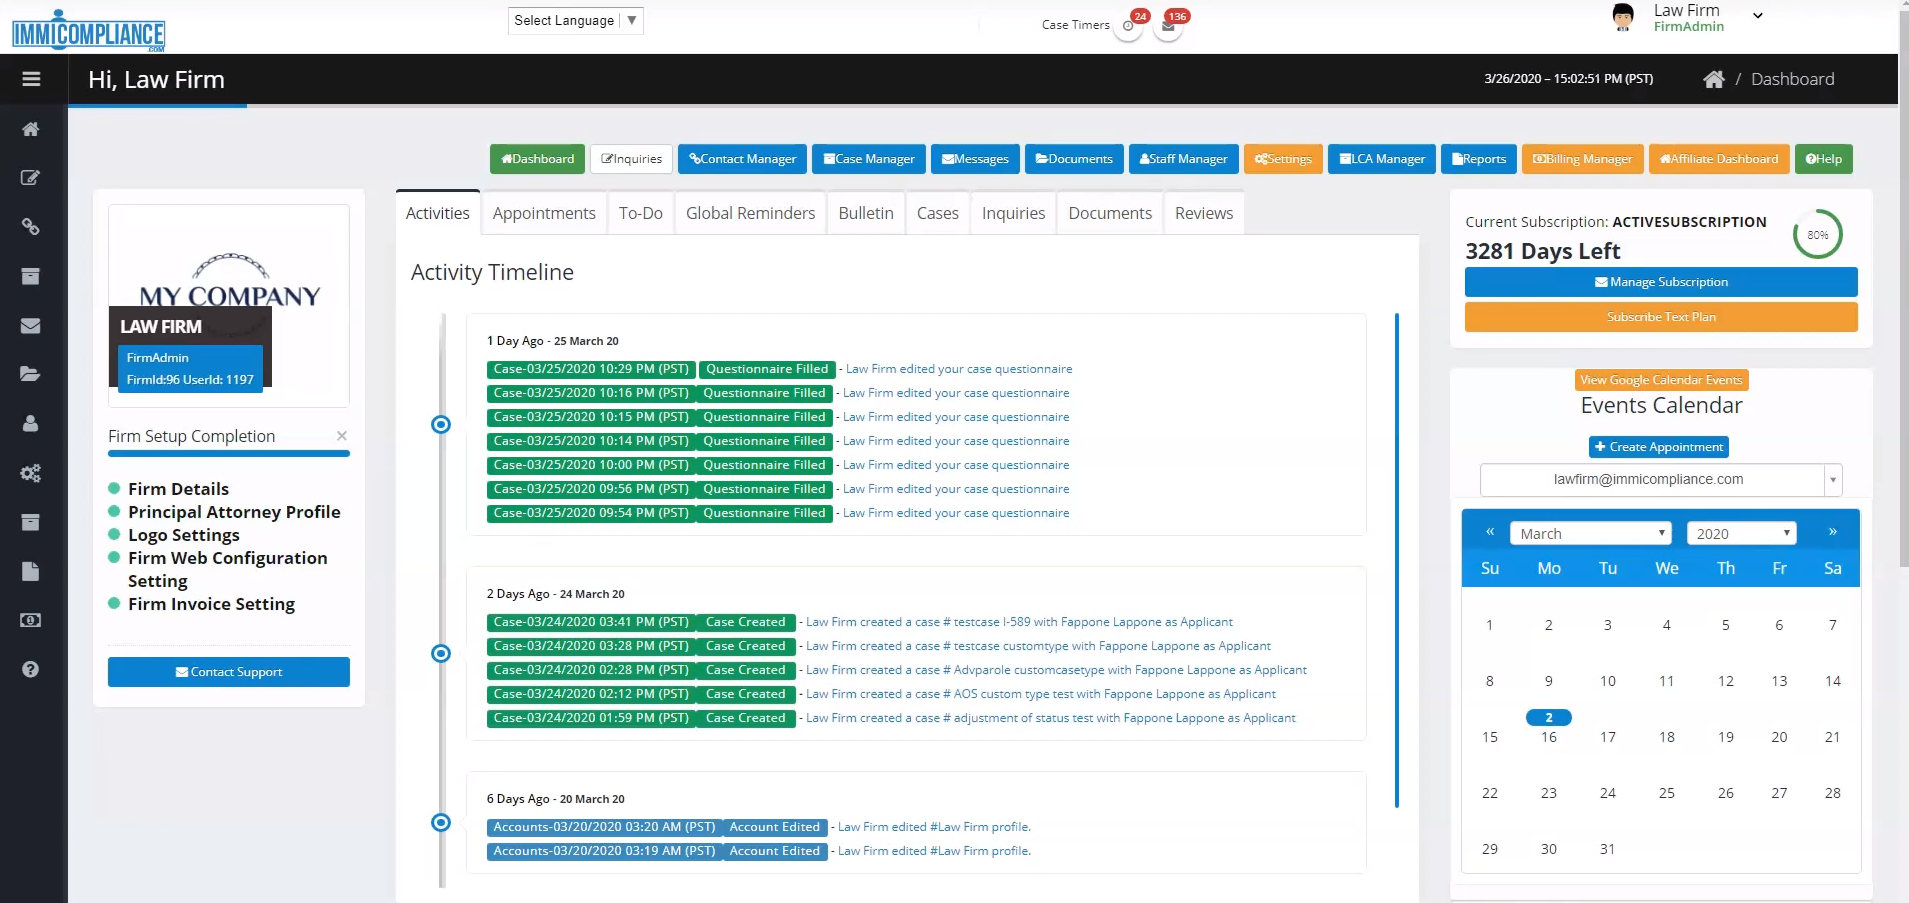Click the Create Appointment button
1909x903 pixels.
[x=1658, y=447]
